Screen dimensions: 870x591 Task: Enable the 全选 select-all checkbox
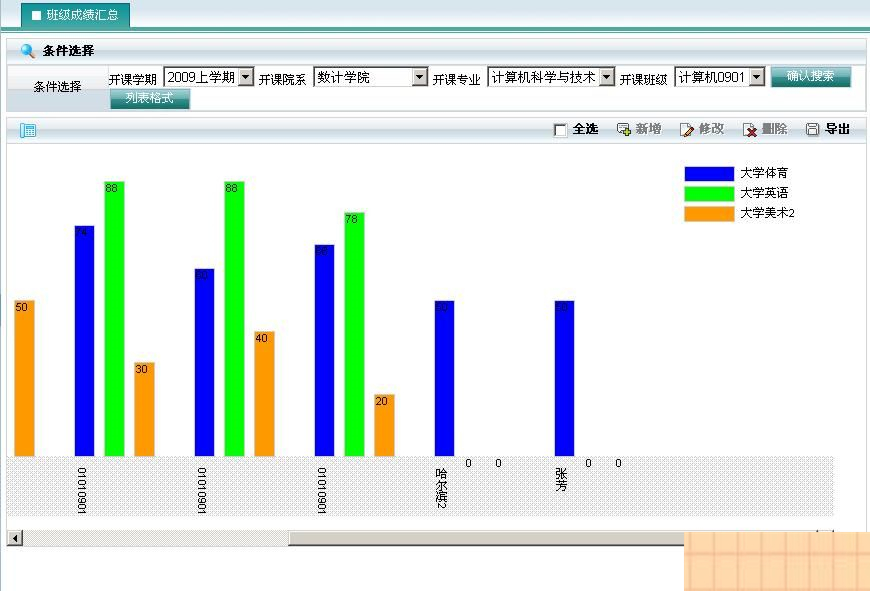click(562, 130)
